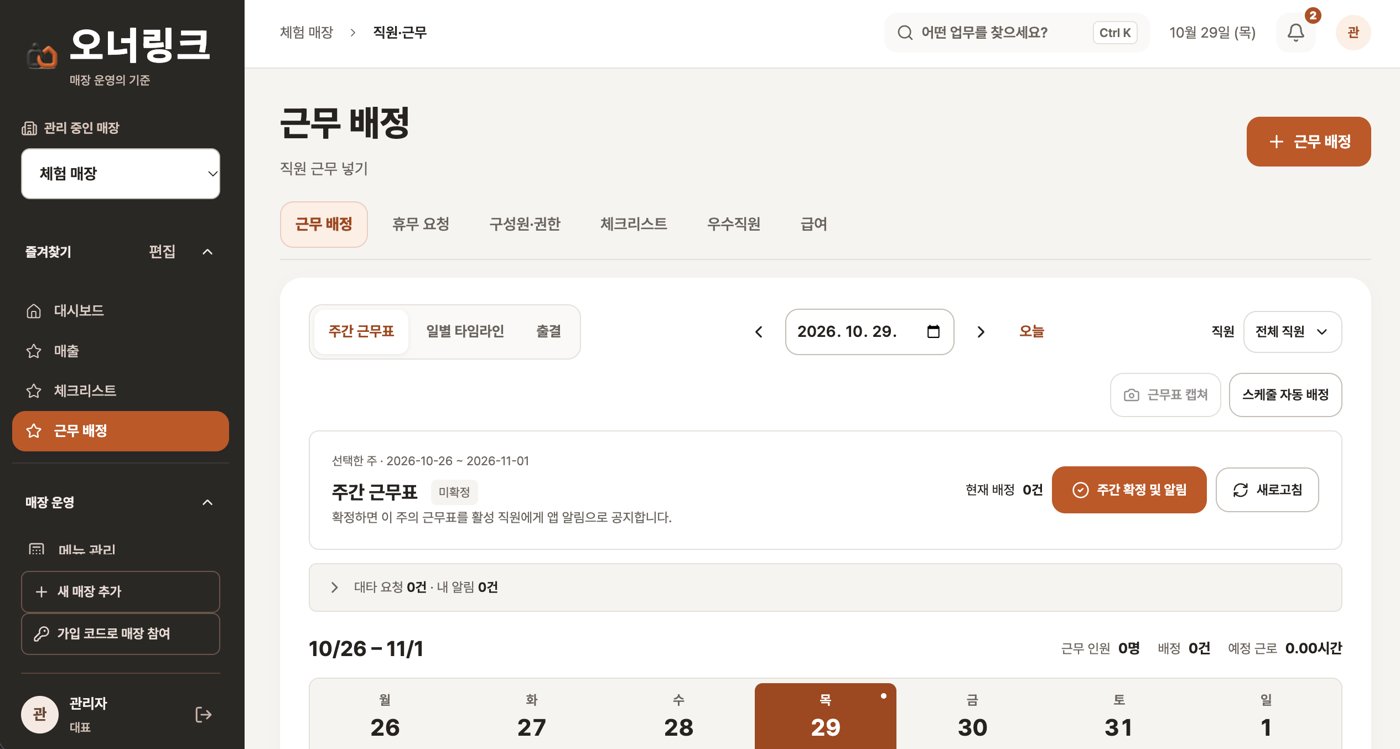Select Thursday 29 in the week header

pyautogui.click(x=825, y=716)
